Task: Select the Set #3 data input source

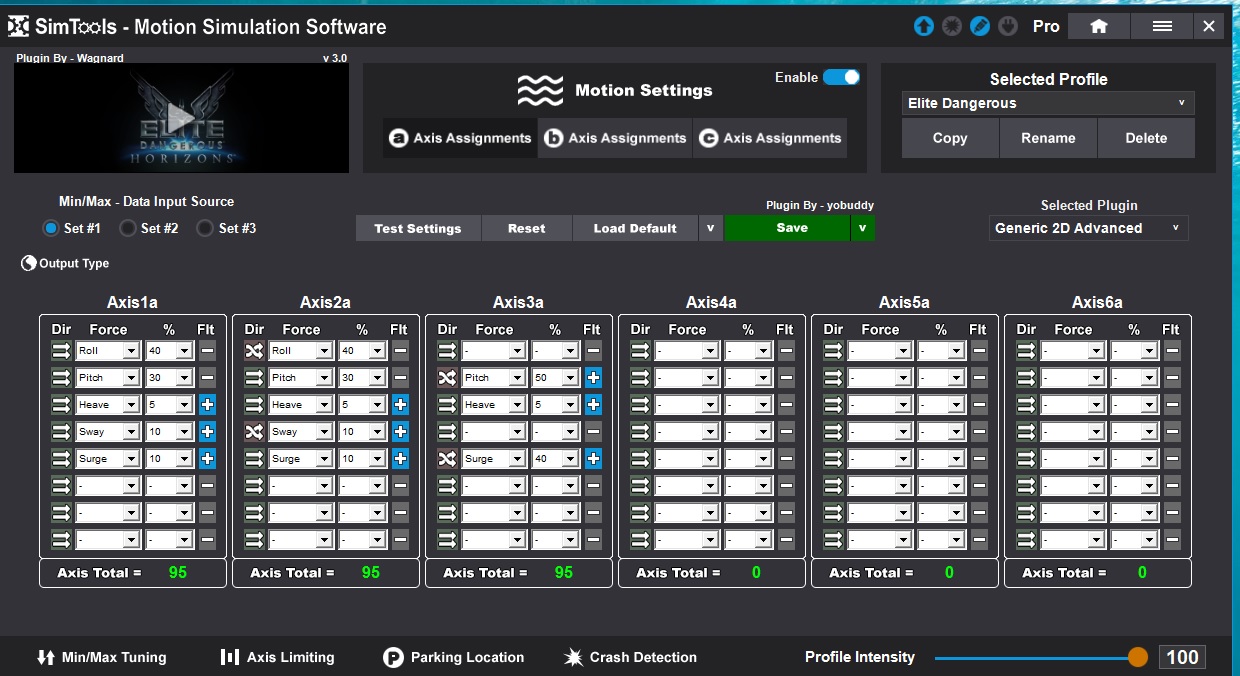Action: tap(205, 228)
